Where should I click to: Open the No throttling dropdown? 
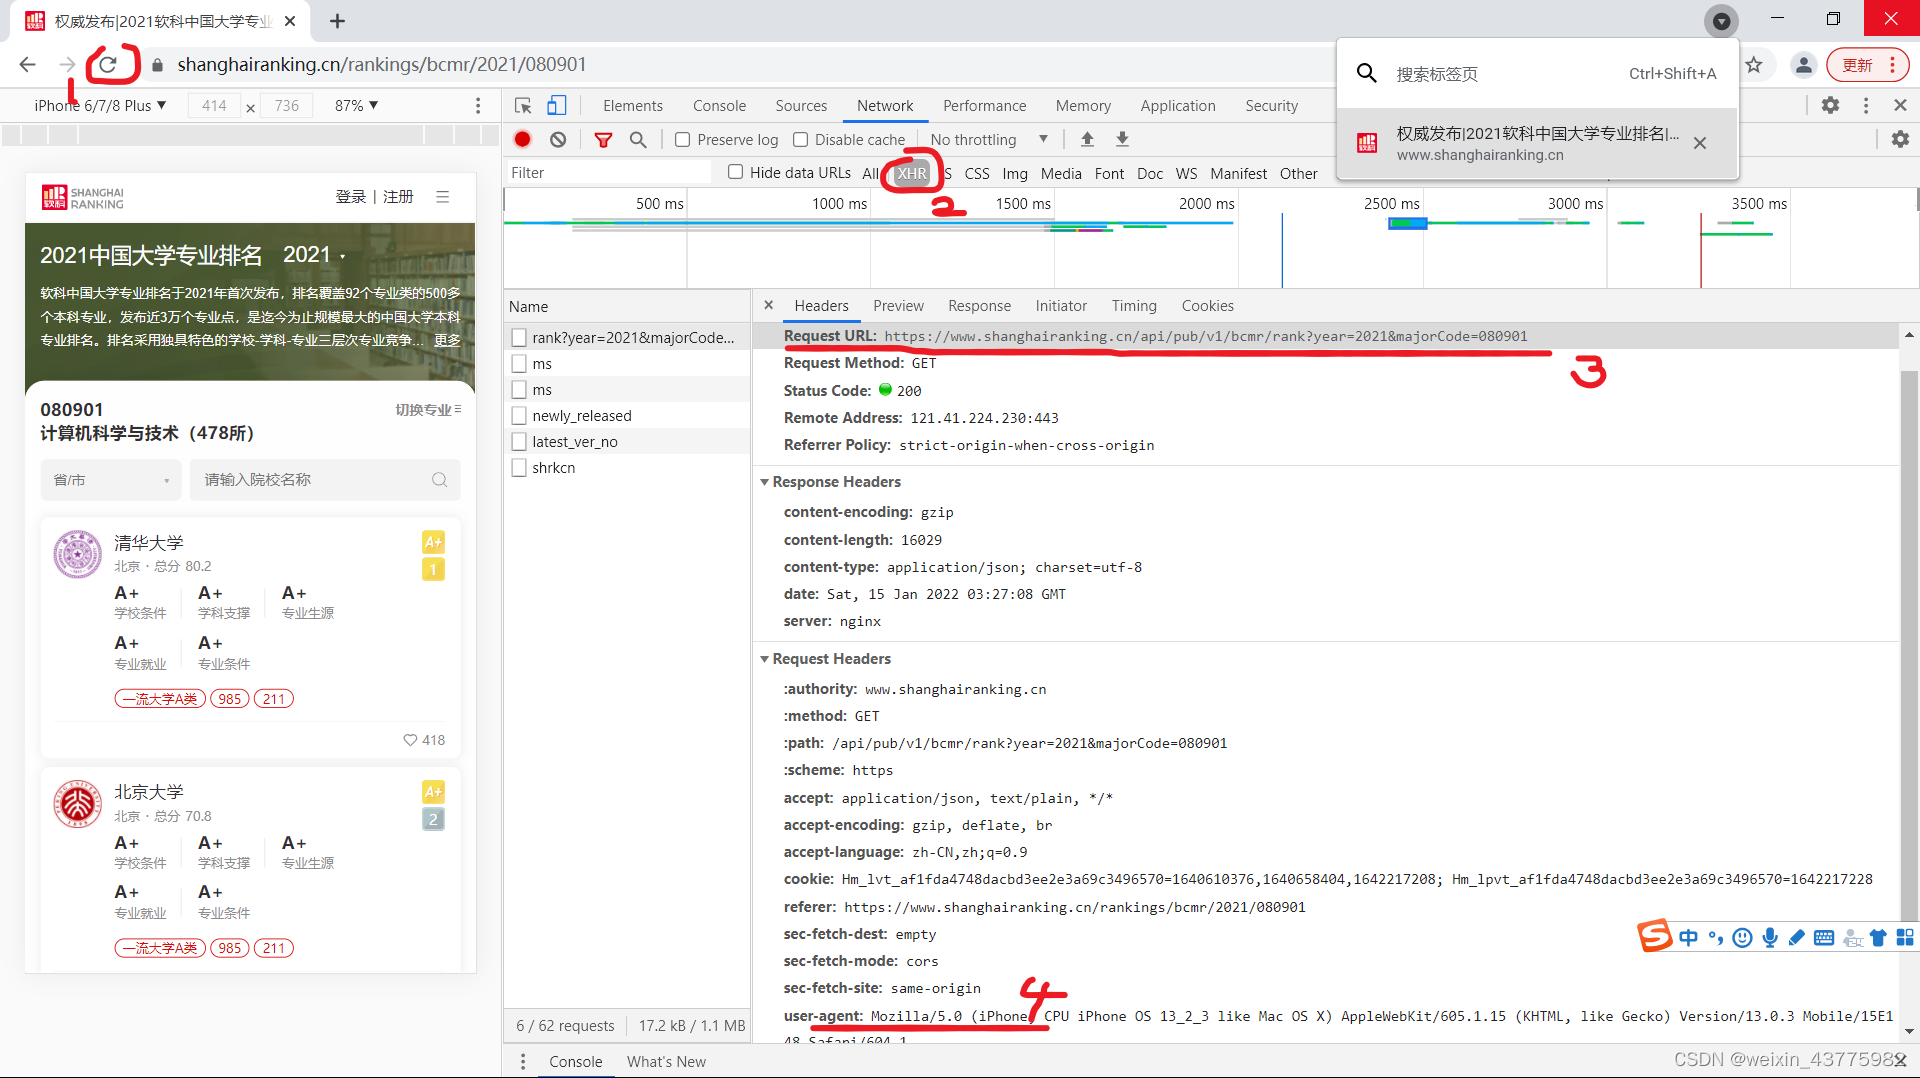click(989, 140)
